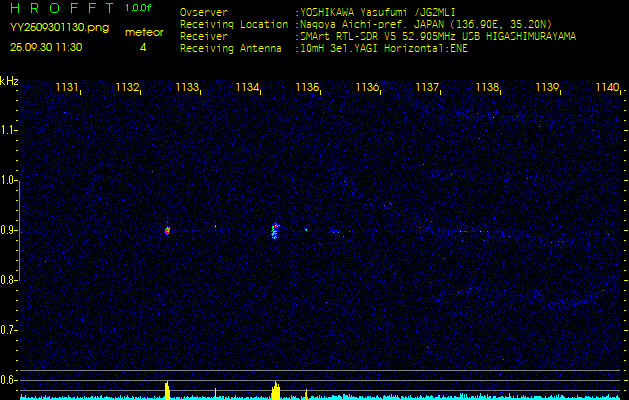Click the kHz axis unit label

(x=9, y=81)
